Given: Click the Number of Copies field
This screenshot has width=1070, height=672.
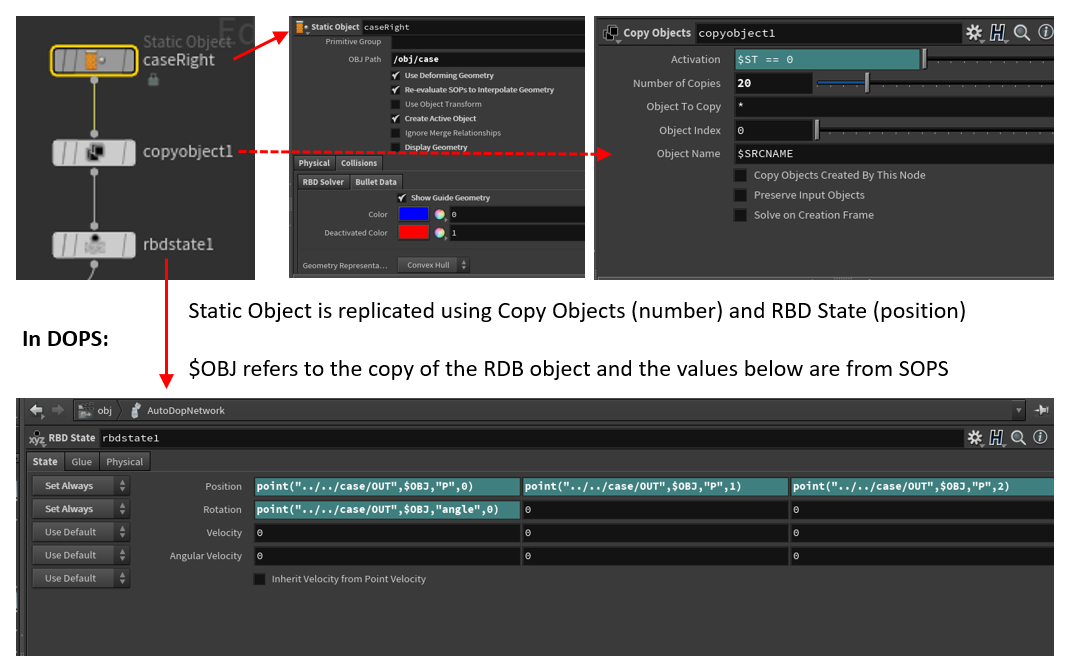Looking at the screenshot, I should pos(773,83).
